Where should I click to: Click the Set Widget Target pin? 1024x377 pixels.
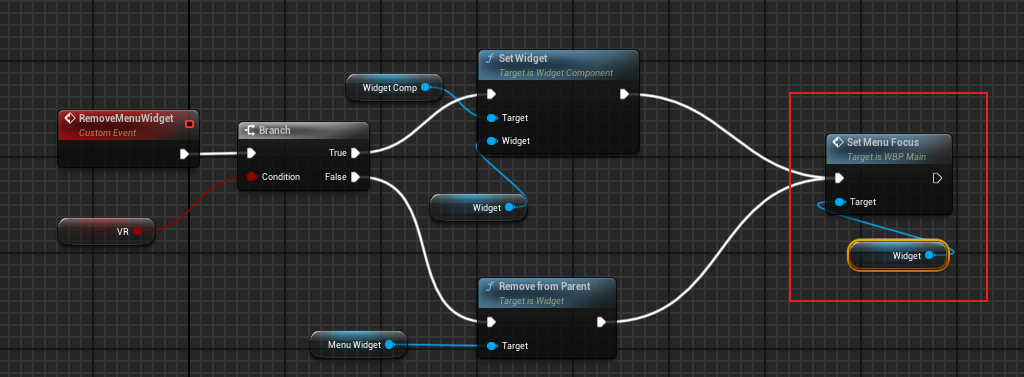(x=492, y=118)
